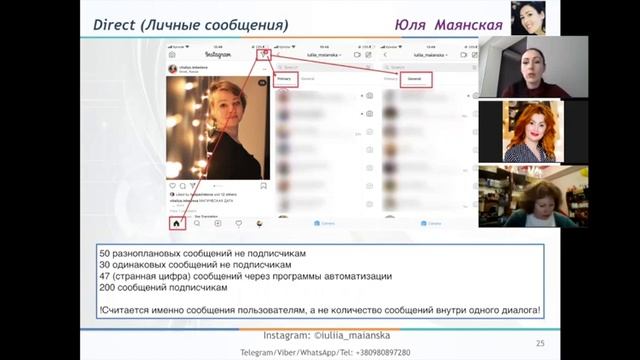Tap the post author's round avatar
This screenshot has width=640, height=360.
173,69
